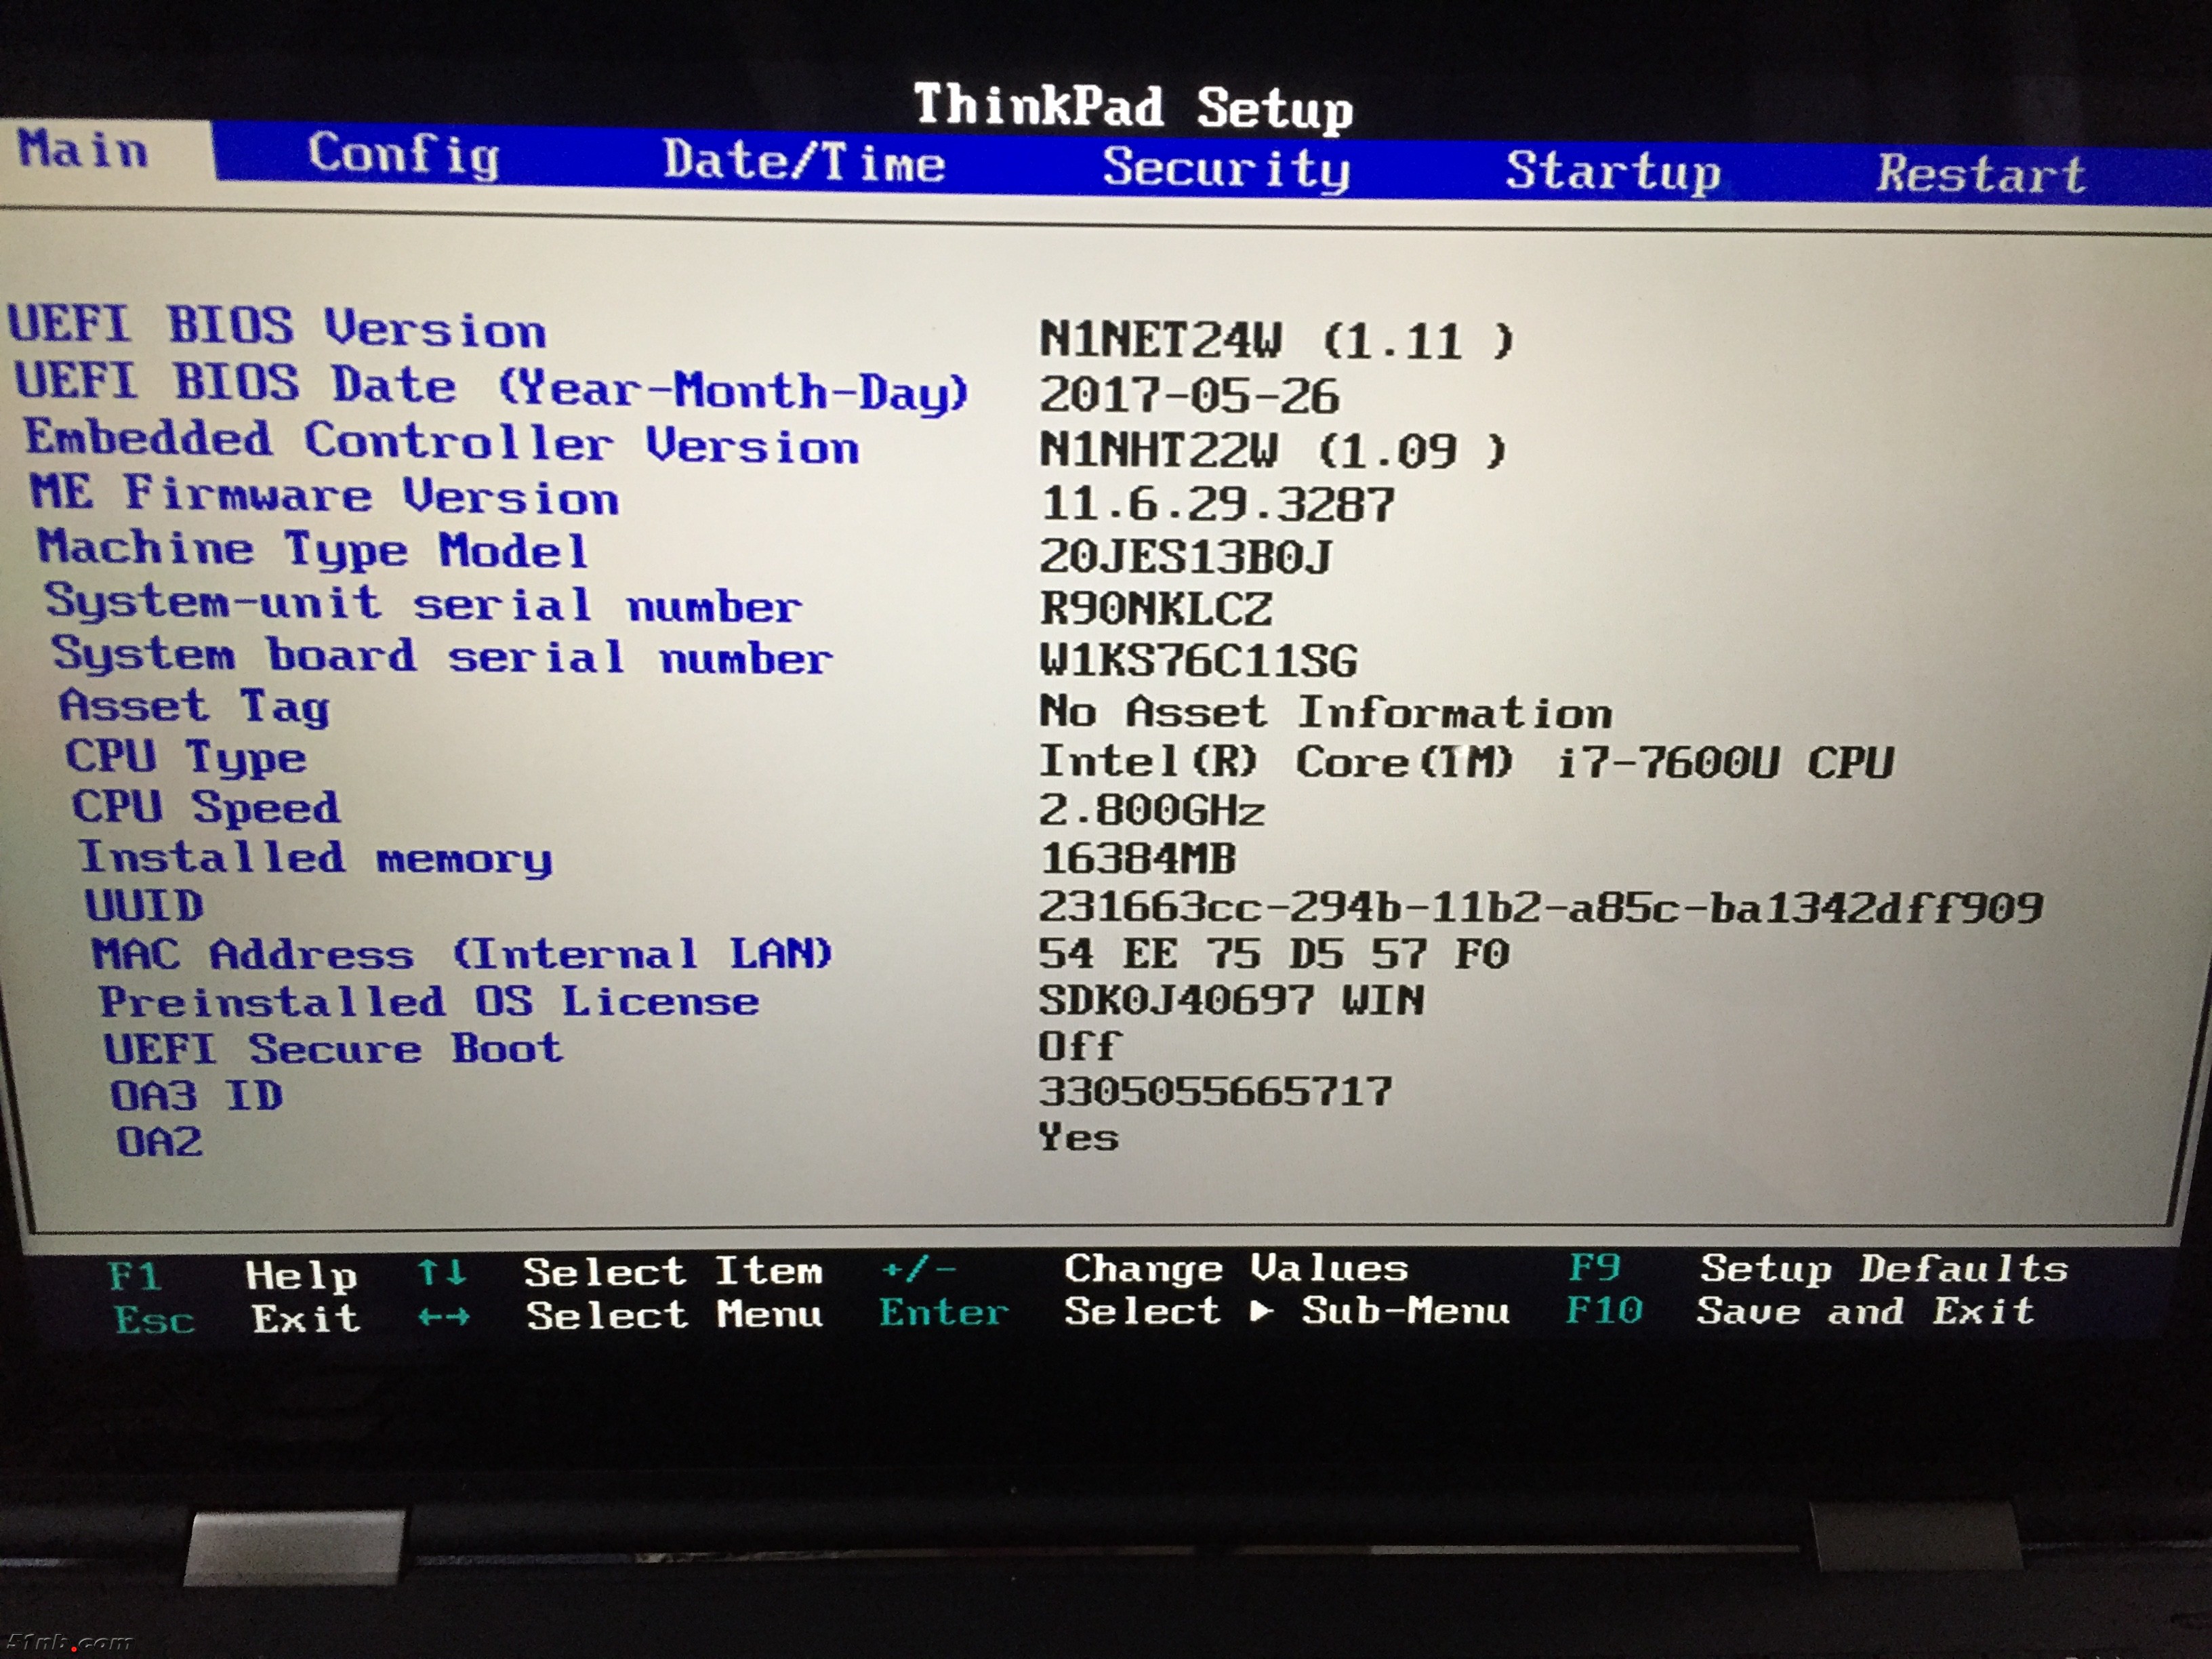Image resolution: width=2212 pixels, height=1659 pixels.
Task: Click the UUID value text
Action: pos(1539,908)
